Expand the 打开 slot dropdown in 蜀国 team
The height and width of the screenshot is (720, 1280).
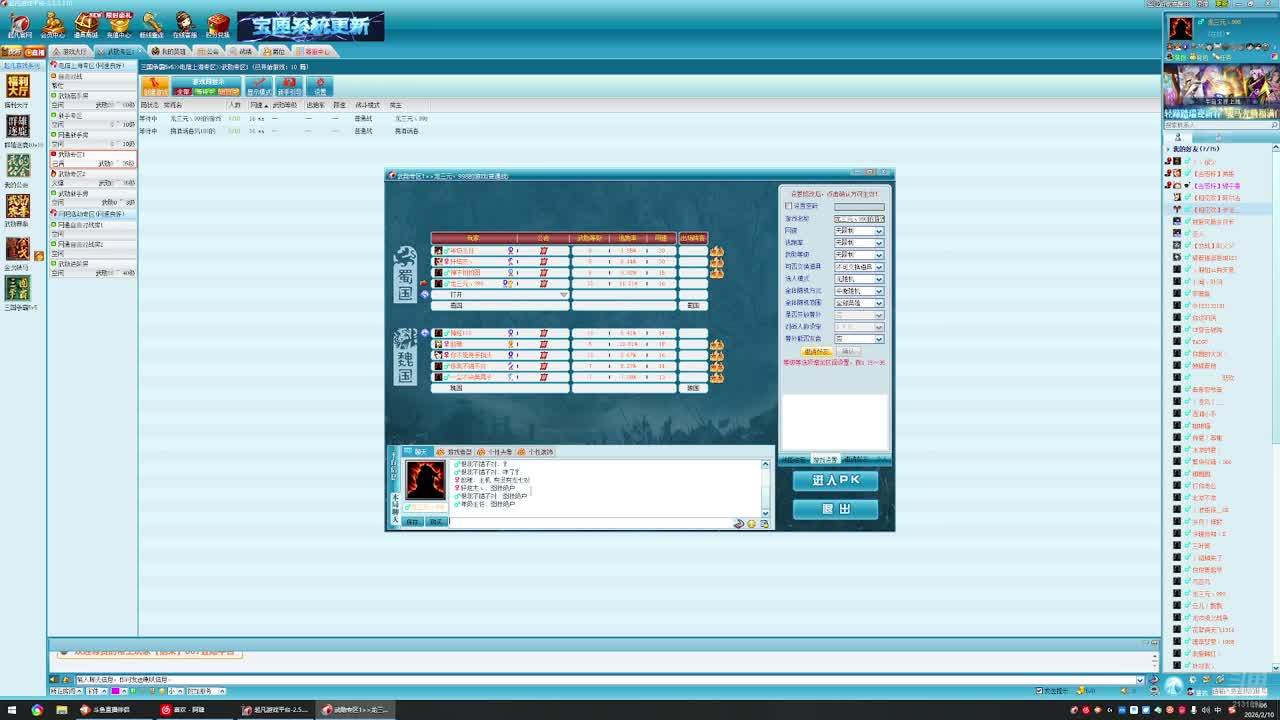[564, 295]
